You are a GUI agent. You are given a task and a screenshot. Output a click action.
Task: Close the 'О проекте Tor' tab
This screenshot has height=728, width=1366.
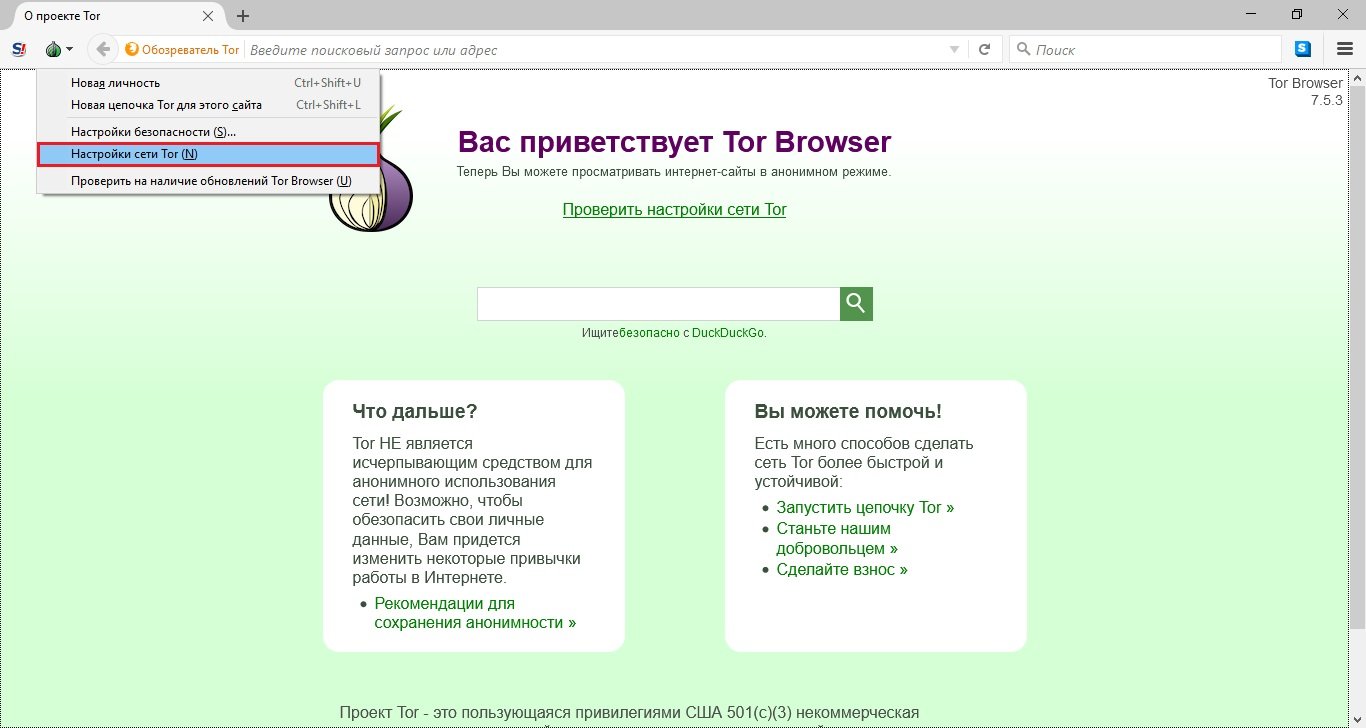208,16
